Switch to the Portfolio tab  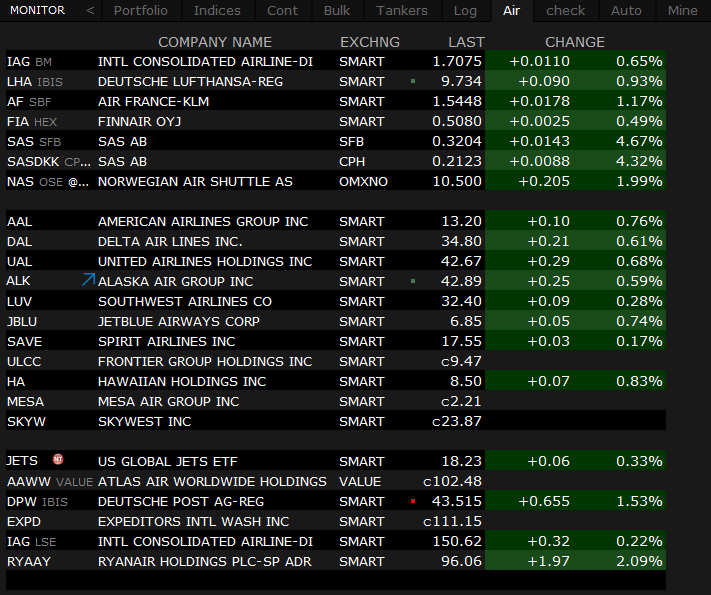tap(141, 10)
